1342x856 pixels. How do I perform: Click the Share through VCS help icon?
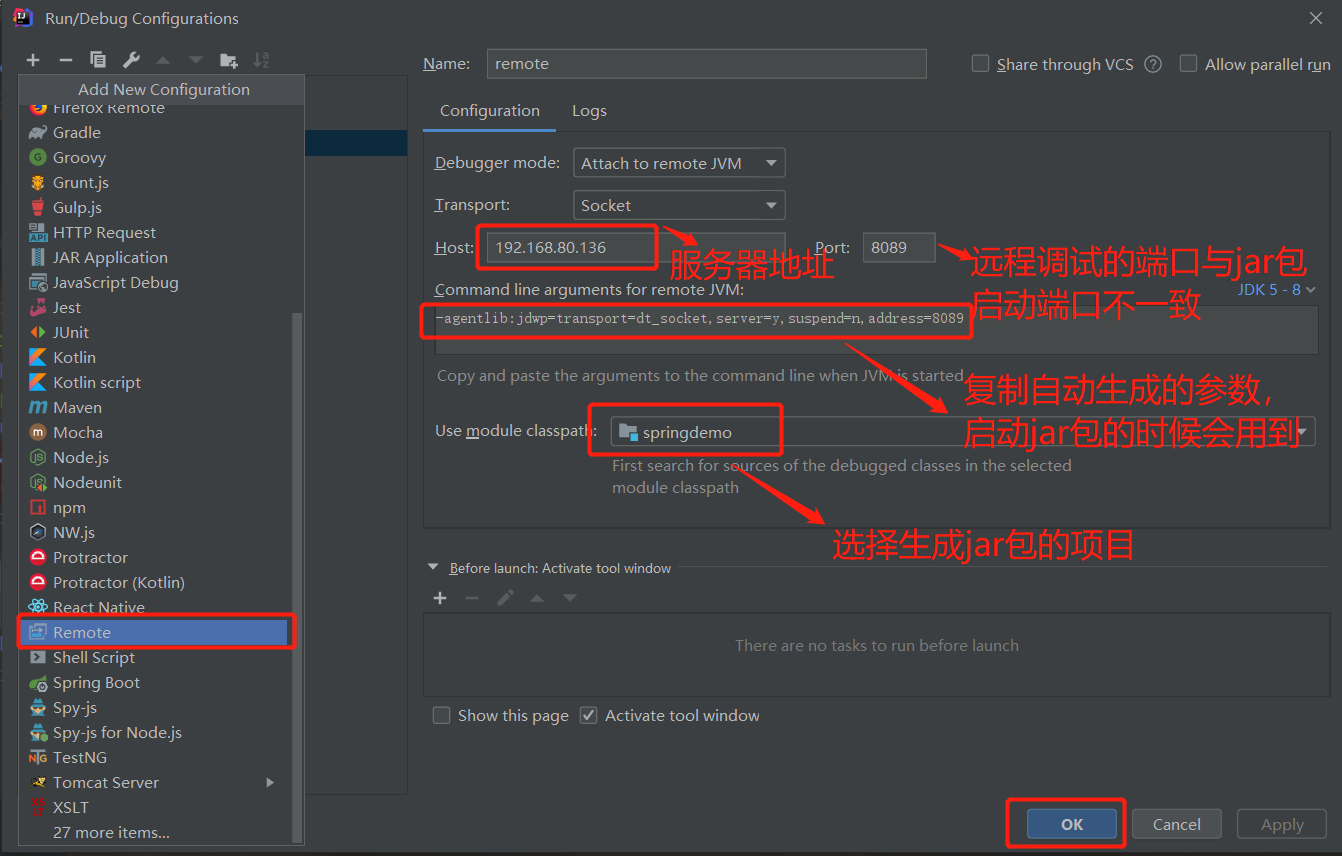point(1153,64)
